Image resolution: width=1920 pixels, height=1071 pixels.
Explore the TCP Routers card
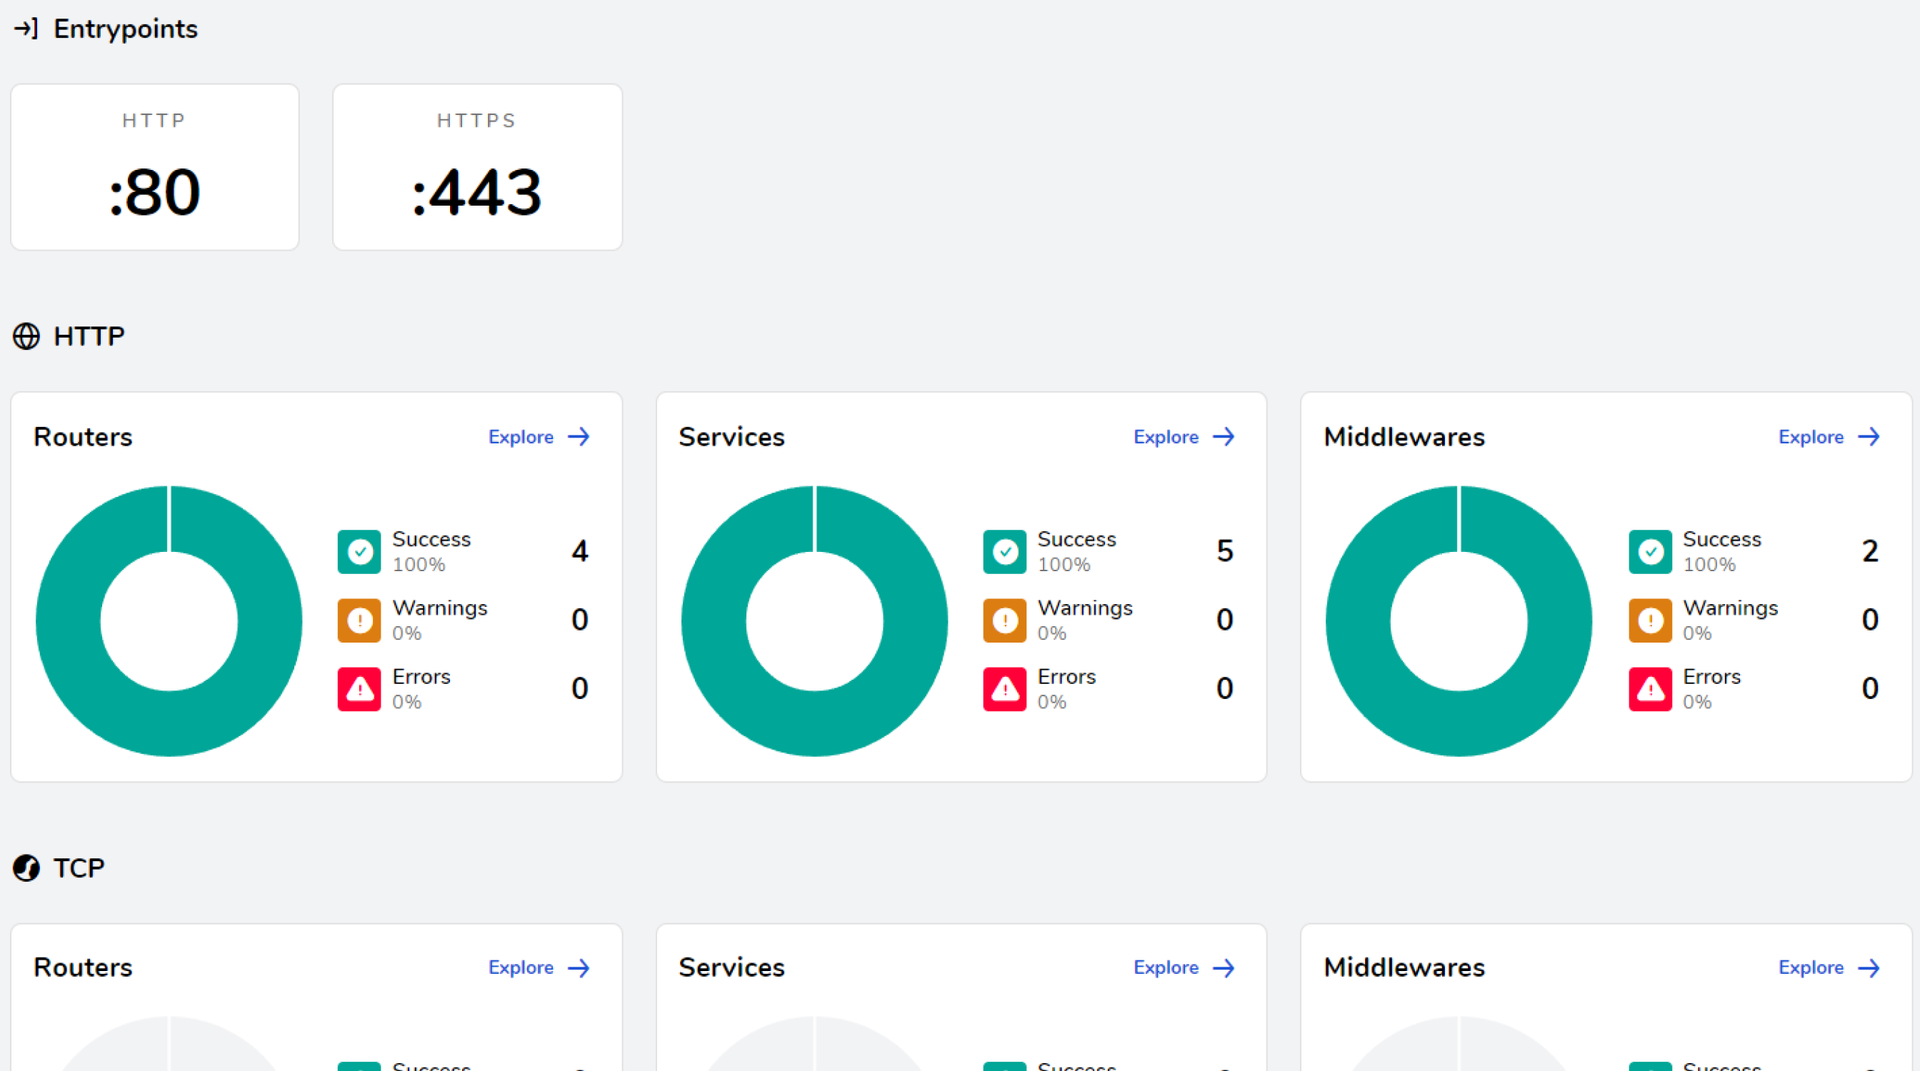538,968
